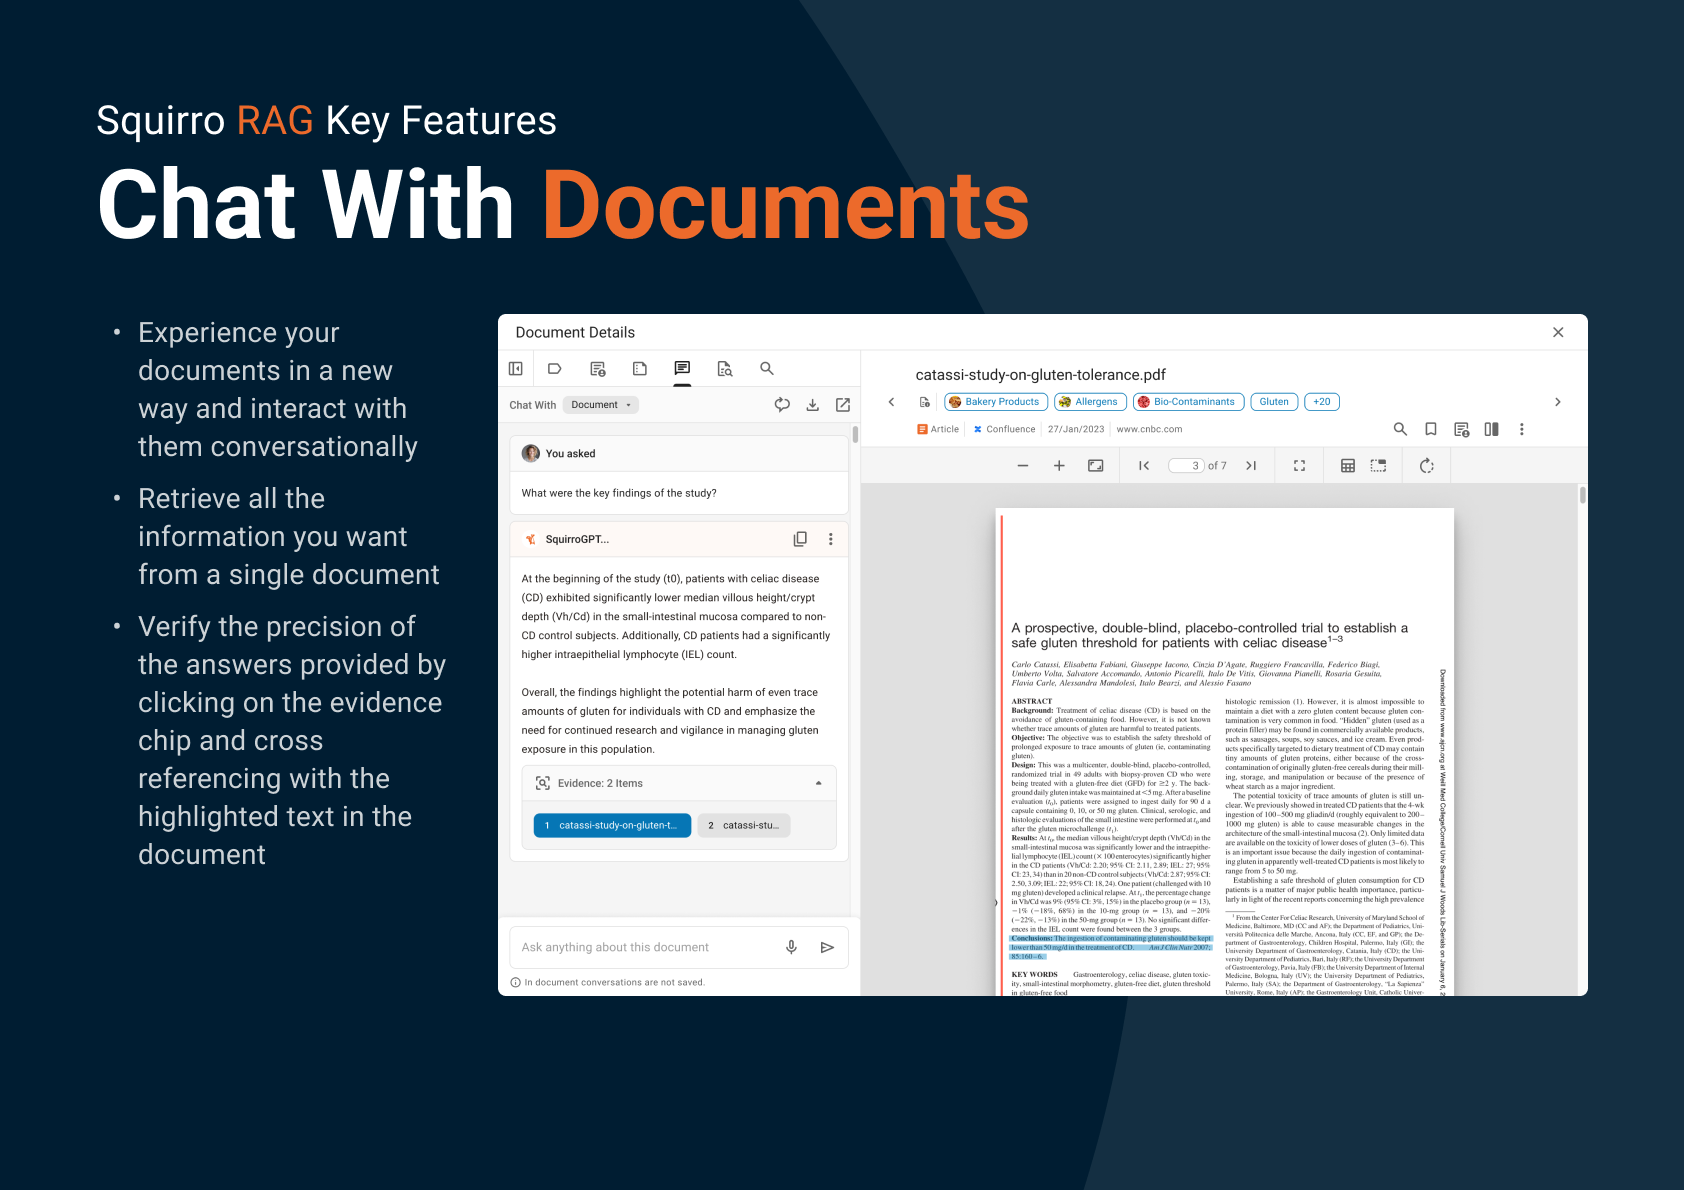Select the chat with document tab

682,369
